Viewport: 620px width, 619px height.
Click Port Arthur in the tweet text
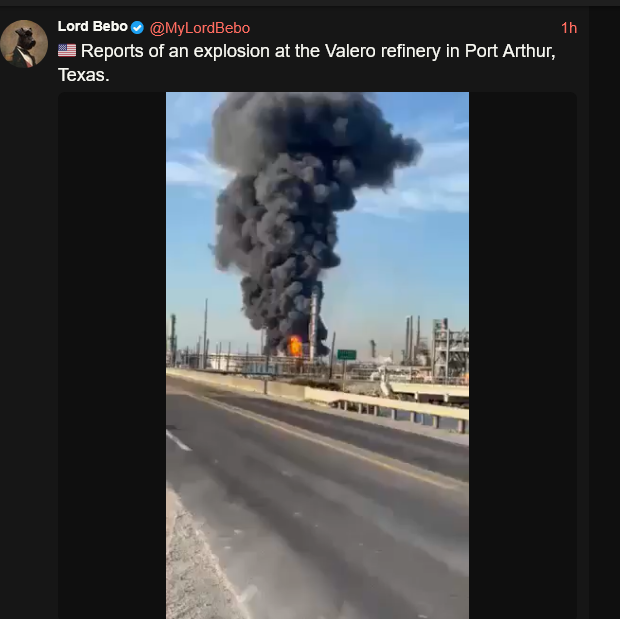click(510, 51)
